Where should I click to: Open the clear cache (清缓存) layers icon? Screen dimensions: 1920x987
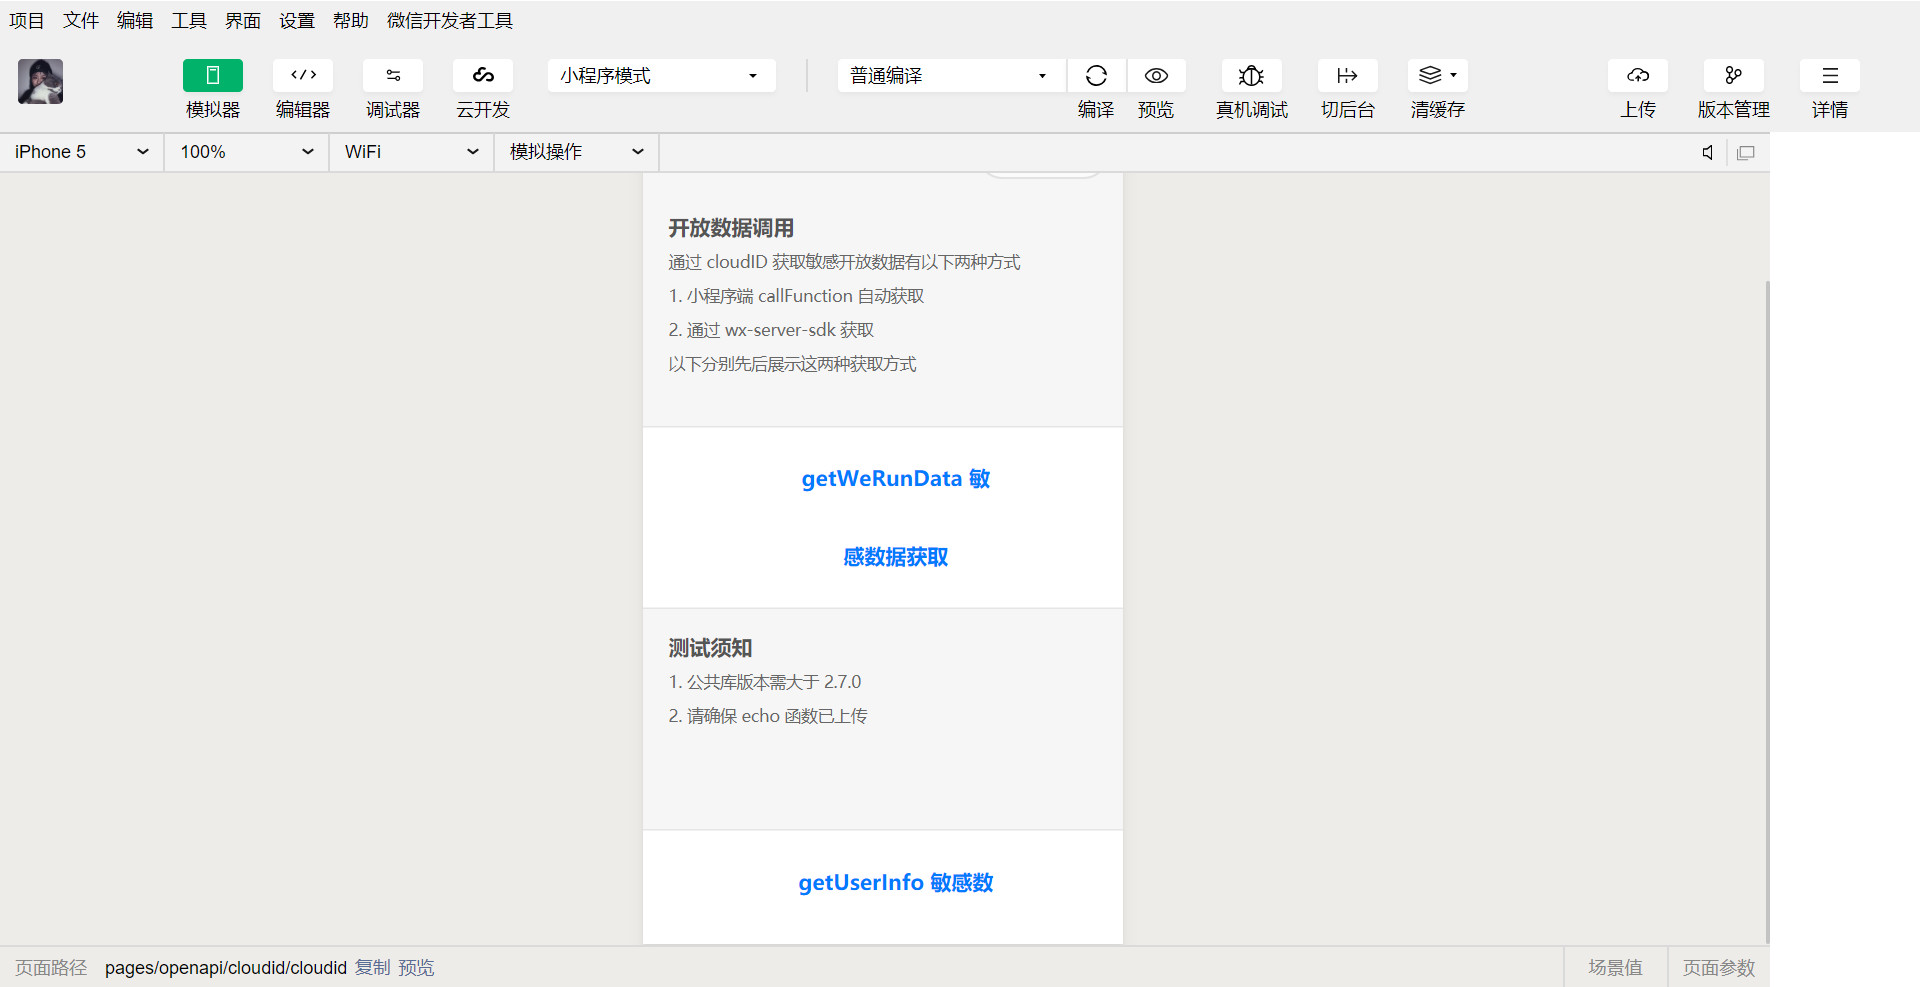(x=1437, y=76)
